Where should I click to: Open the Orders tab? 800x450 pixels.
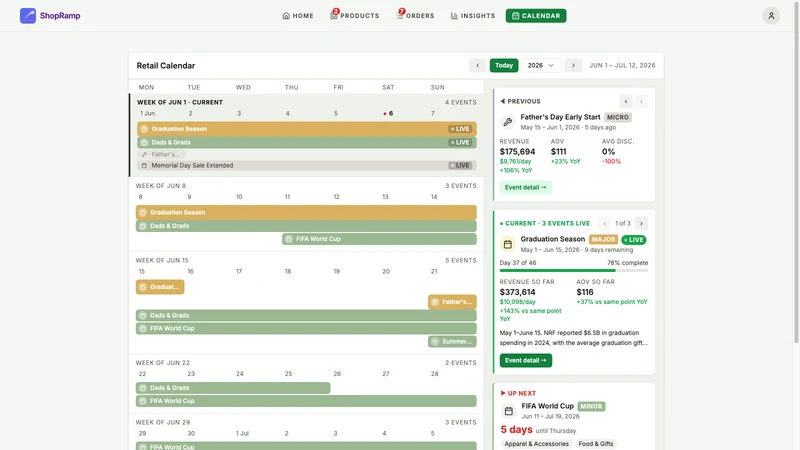point(415,16)
